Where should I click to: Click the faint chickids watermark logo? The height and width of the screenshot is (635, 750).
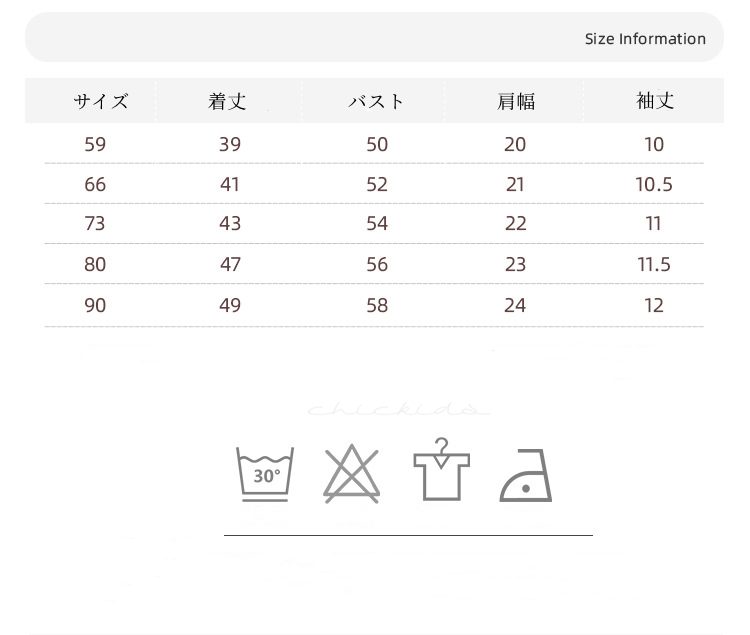[x=398, y=409]
